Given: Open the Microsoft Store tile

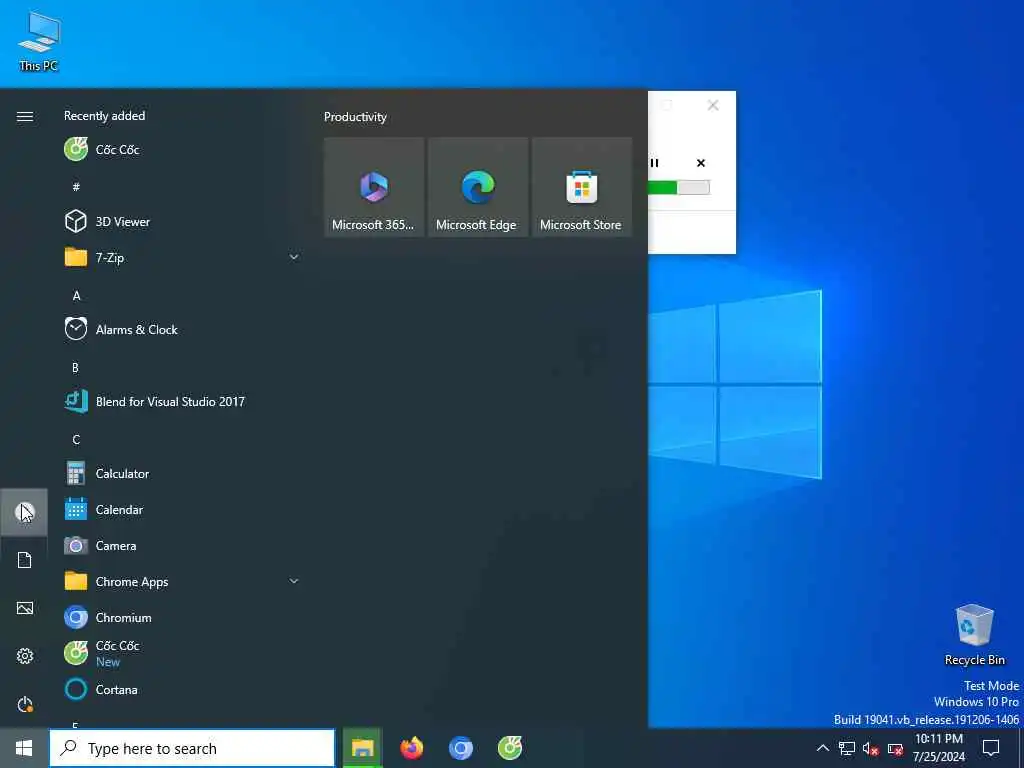Looking at the screenshot, I should [582, 187].
